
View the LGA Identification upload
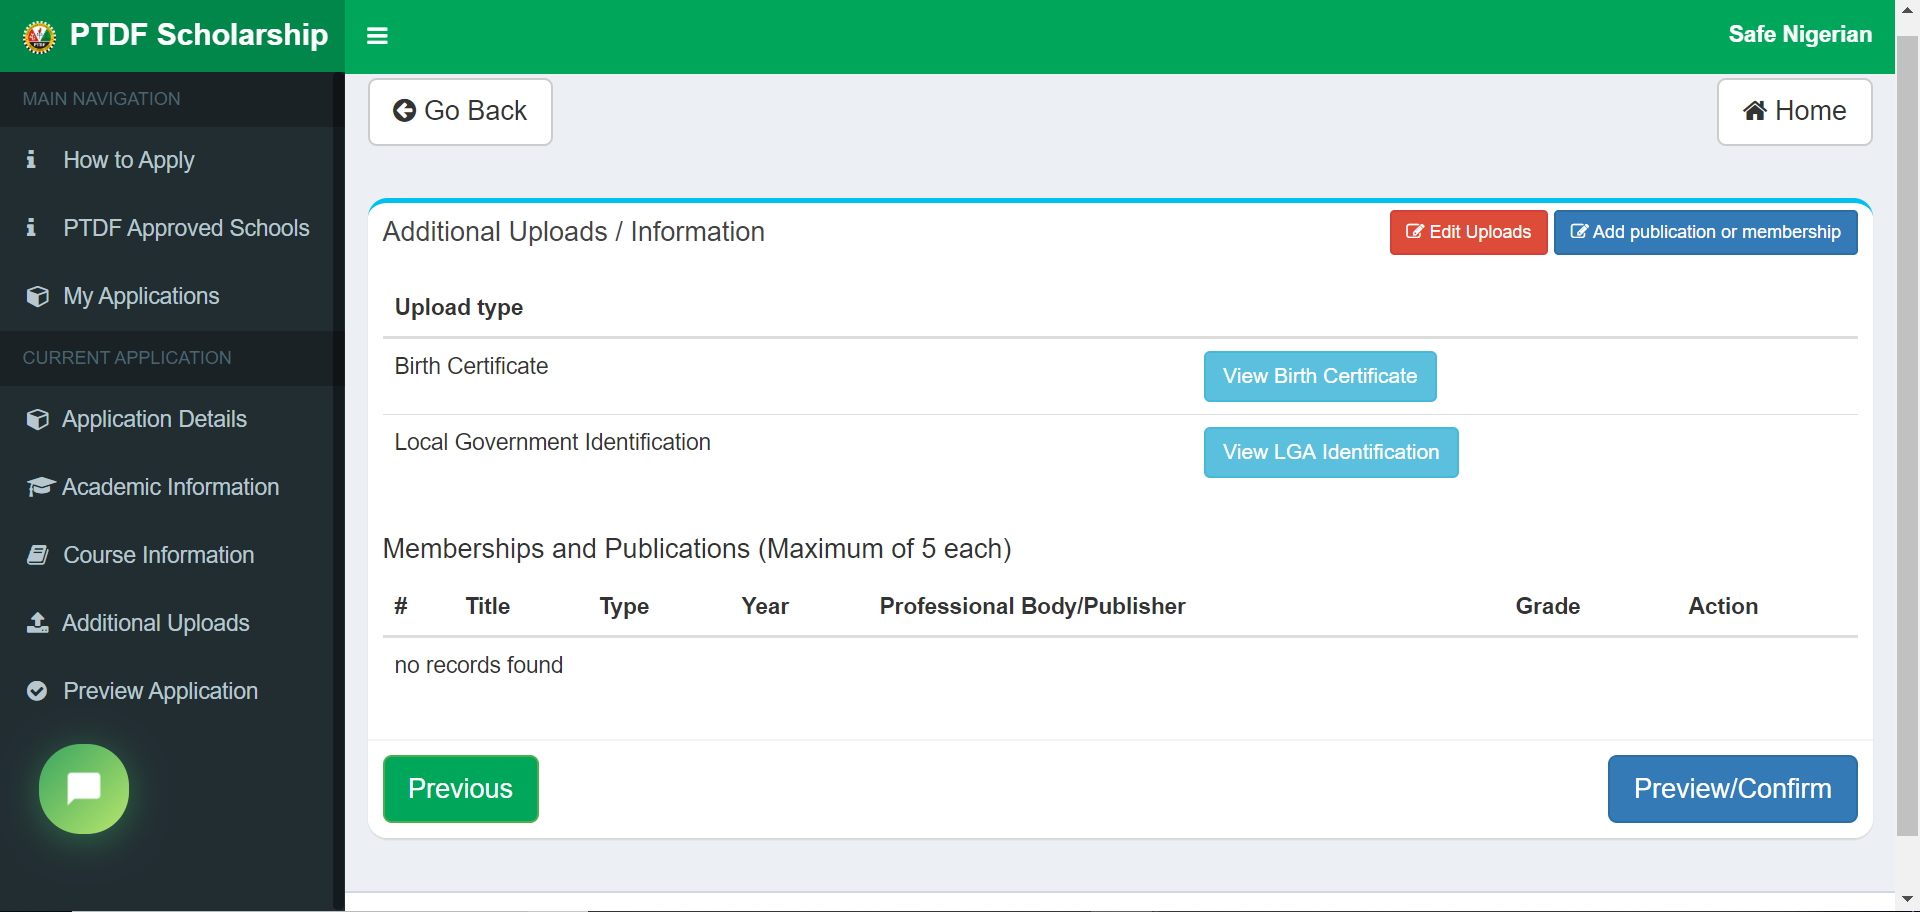[1330, 452]
